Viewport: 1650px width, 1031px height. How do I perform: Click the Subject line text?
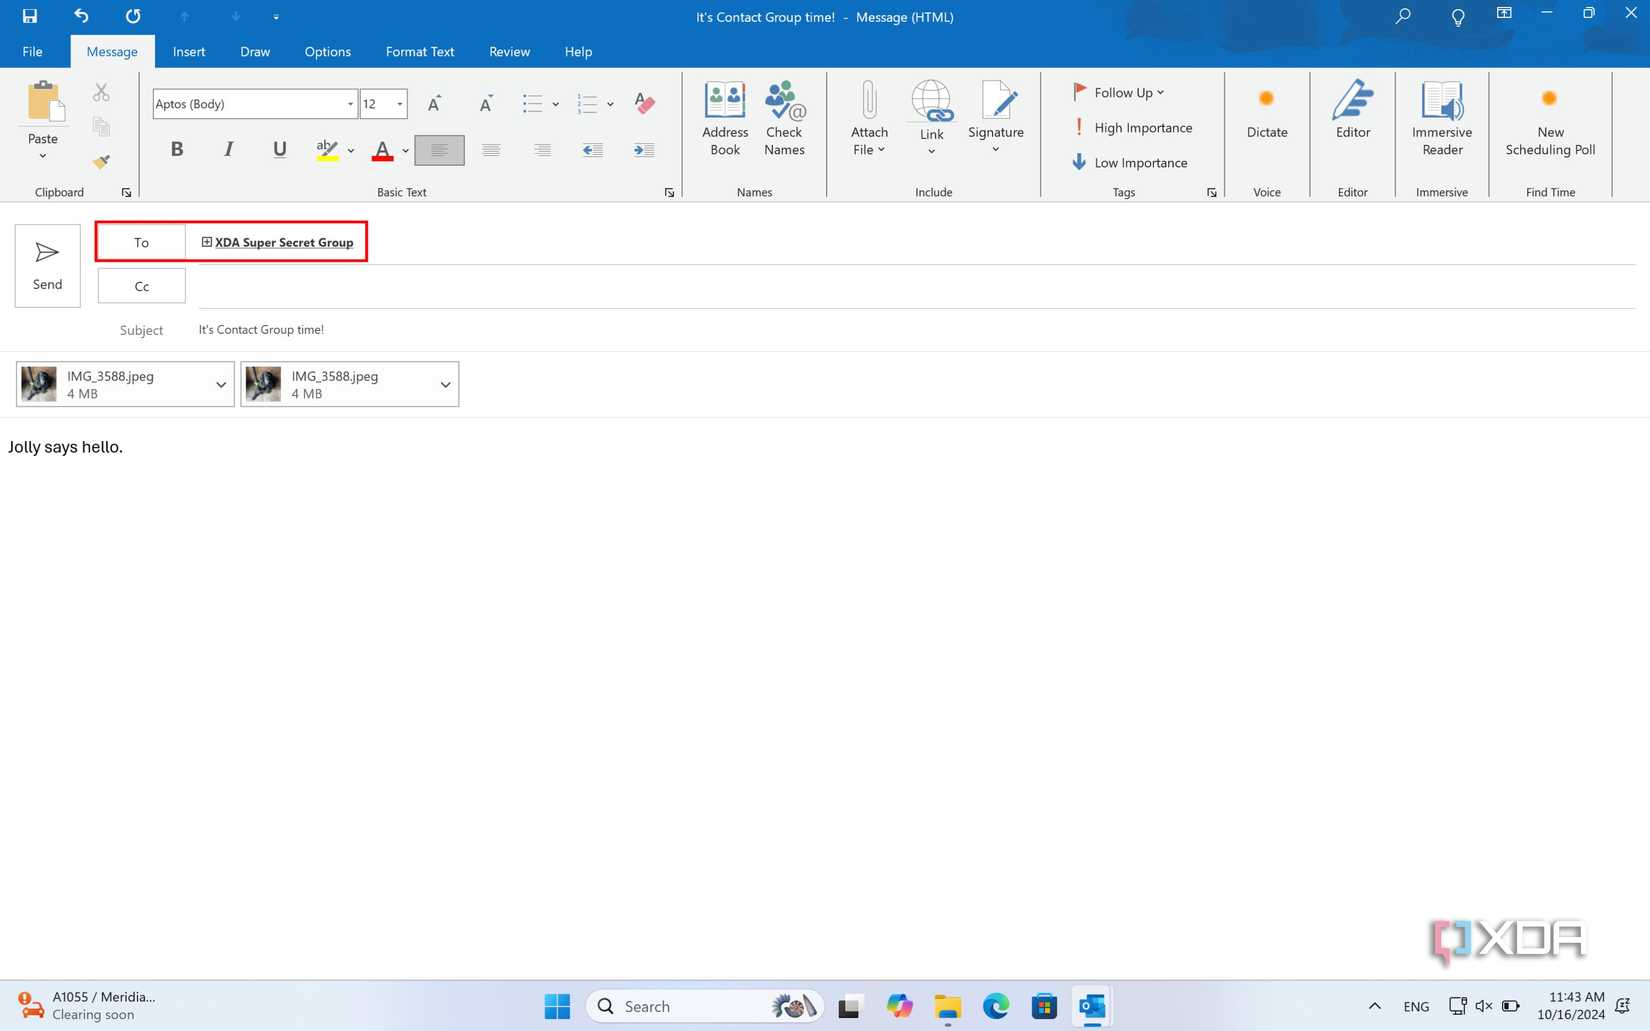261,329
